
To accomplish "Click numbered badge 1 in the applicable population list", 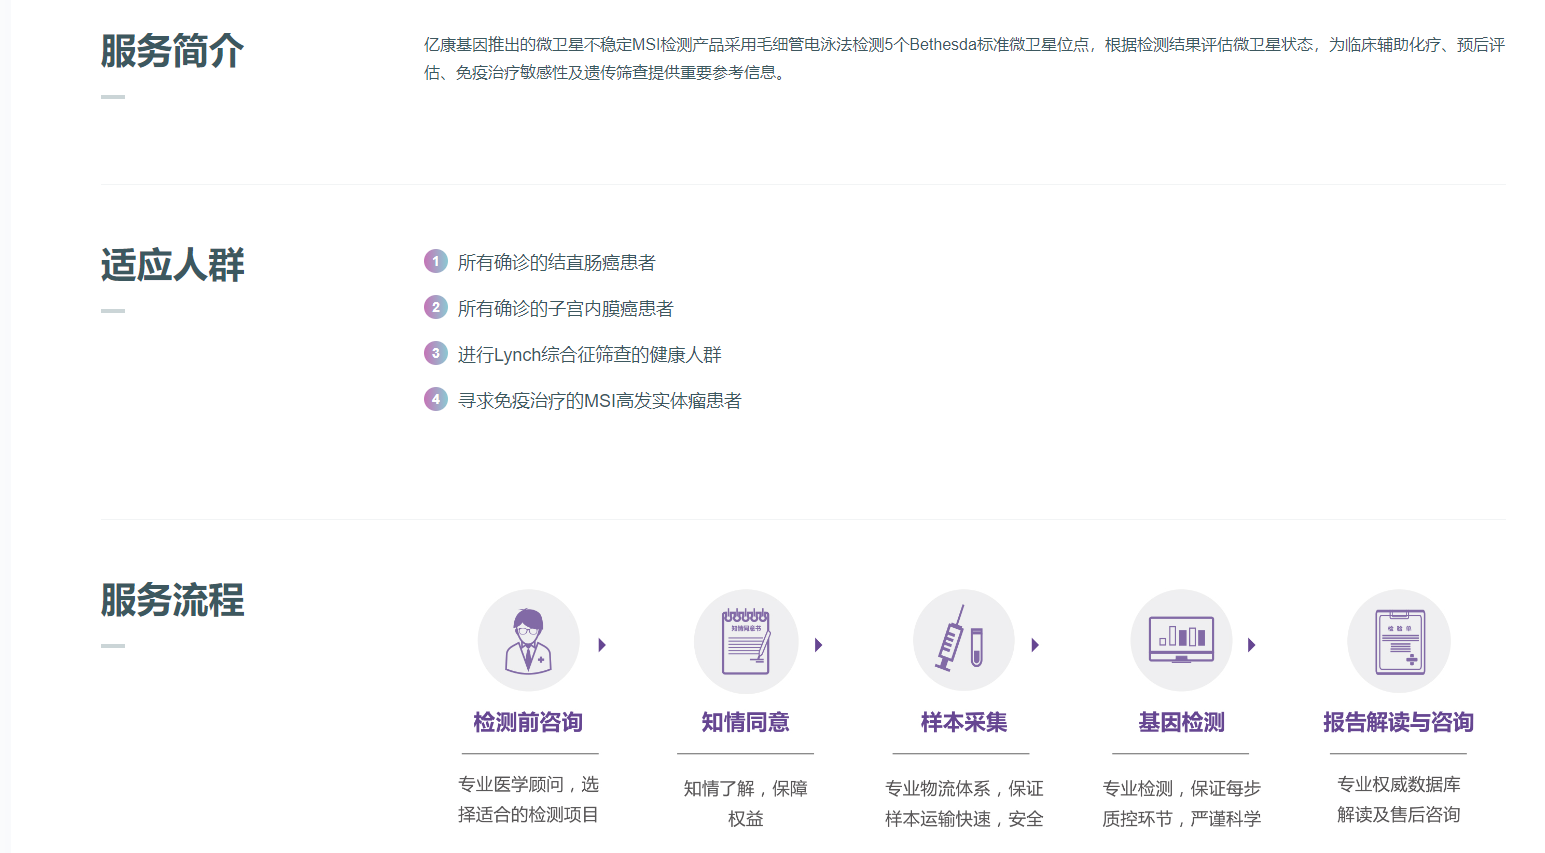I will tap(435, 261).
